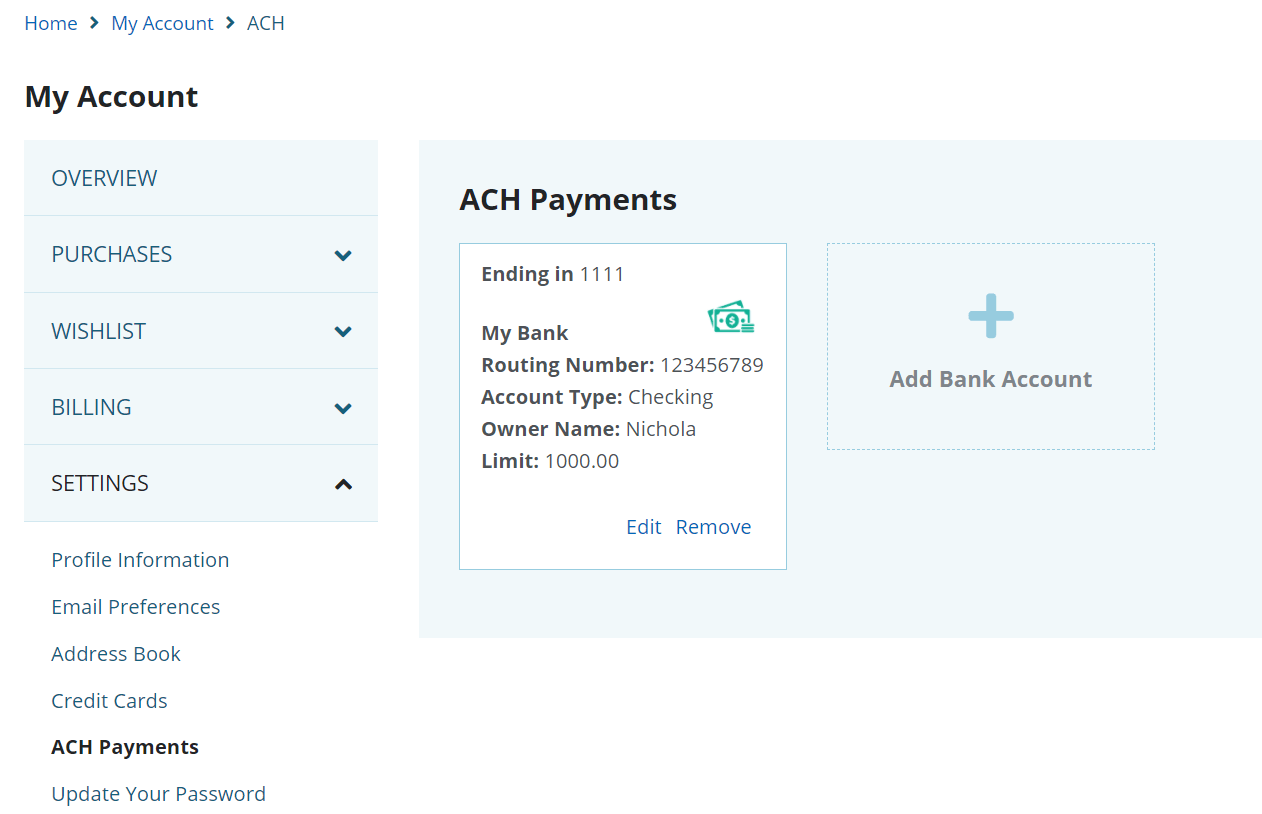1262x814 pixels.
Task: Select the WISHLIST sidebar label
Action: [99, 331]
